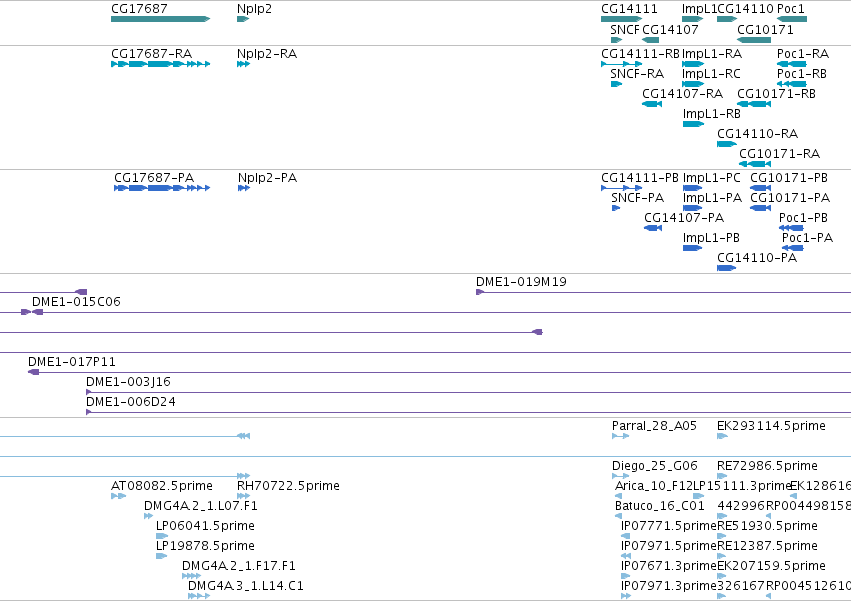The height and width of the screenshot is (601, 851).
Task: Select the RE12387.5prime EST arrow
Action: click(x=722, y=556)
